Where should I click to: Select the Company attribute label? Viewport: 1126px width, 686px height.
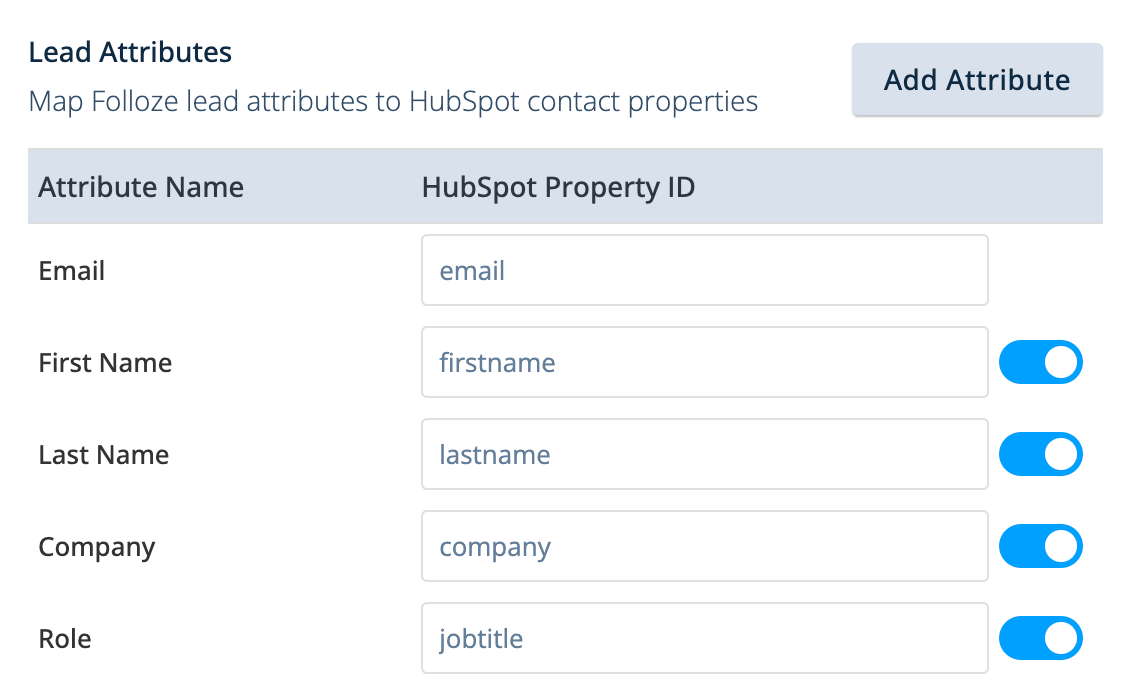(x=97, y=547)
